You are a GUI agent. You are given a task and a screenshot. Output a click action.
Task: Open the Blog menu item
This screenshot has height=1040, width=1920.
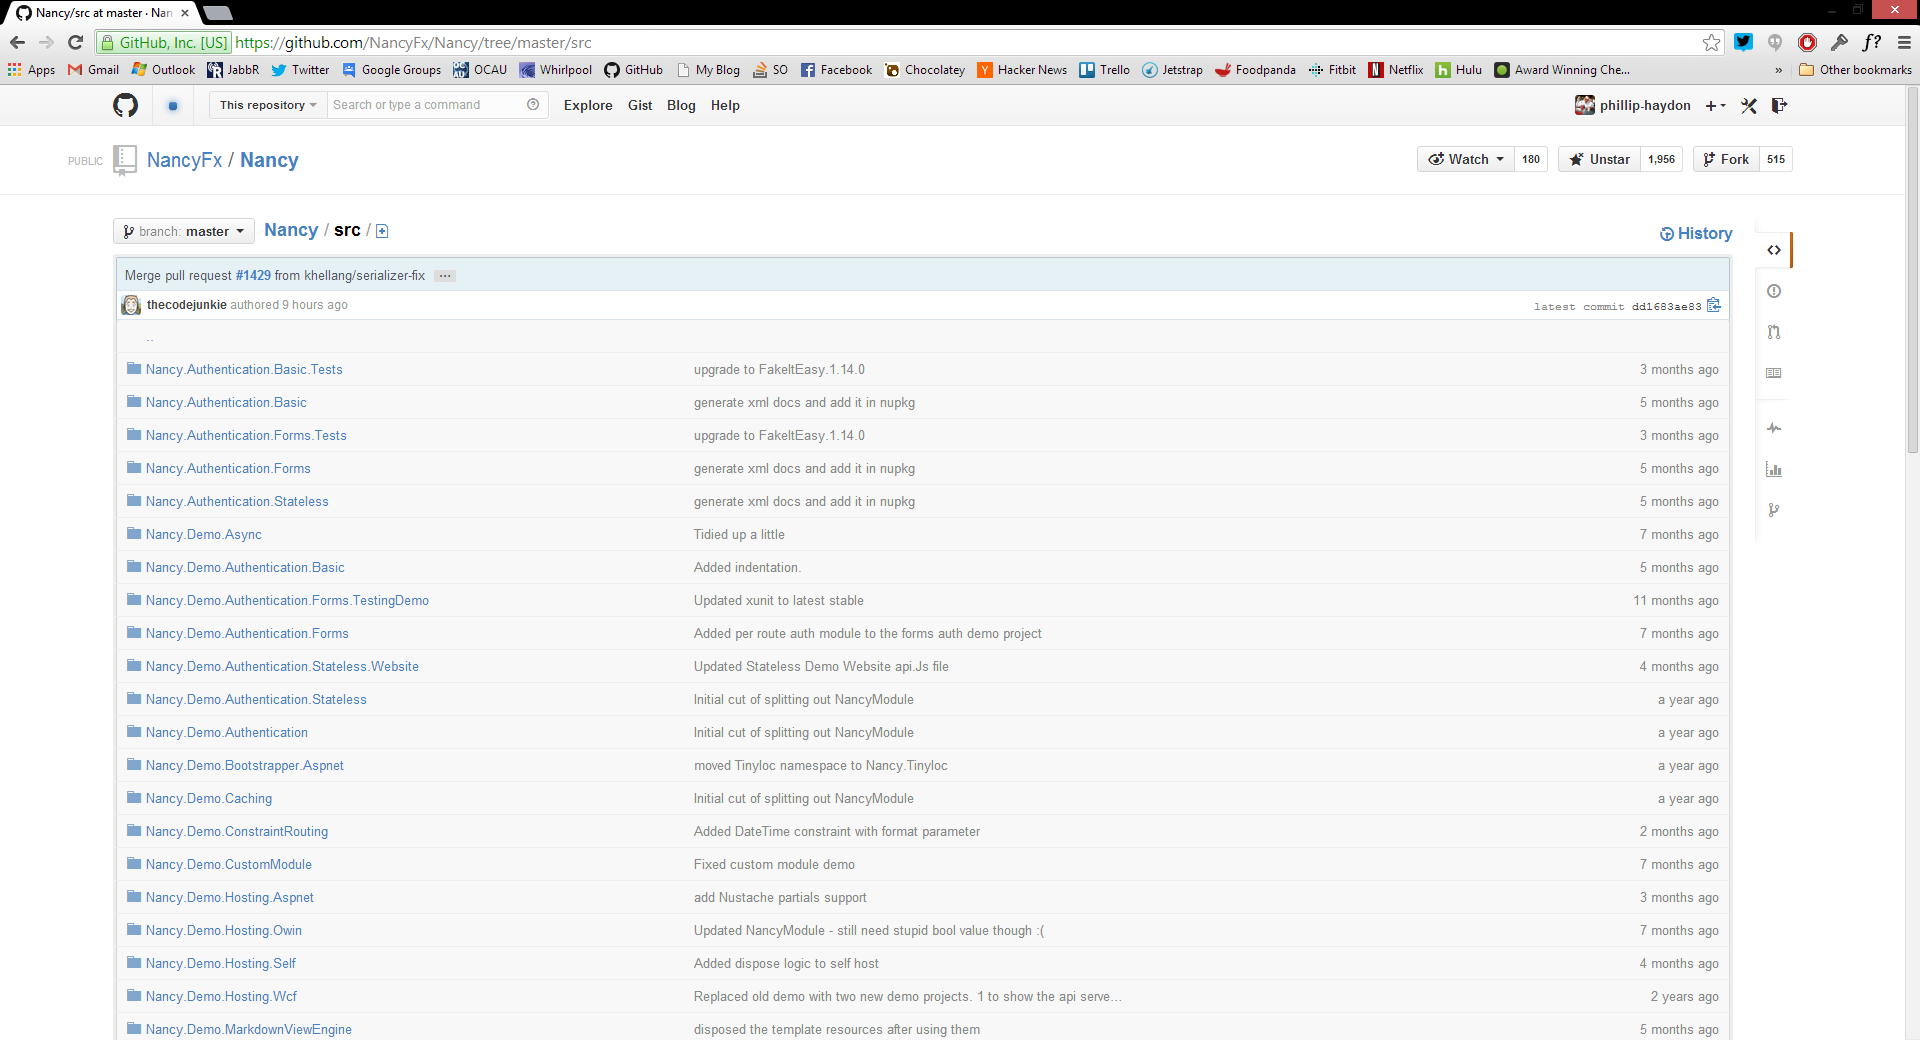681,105
